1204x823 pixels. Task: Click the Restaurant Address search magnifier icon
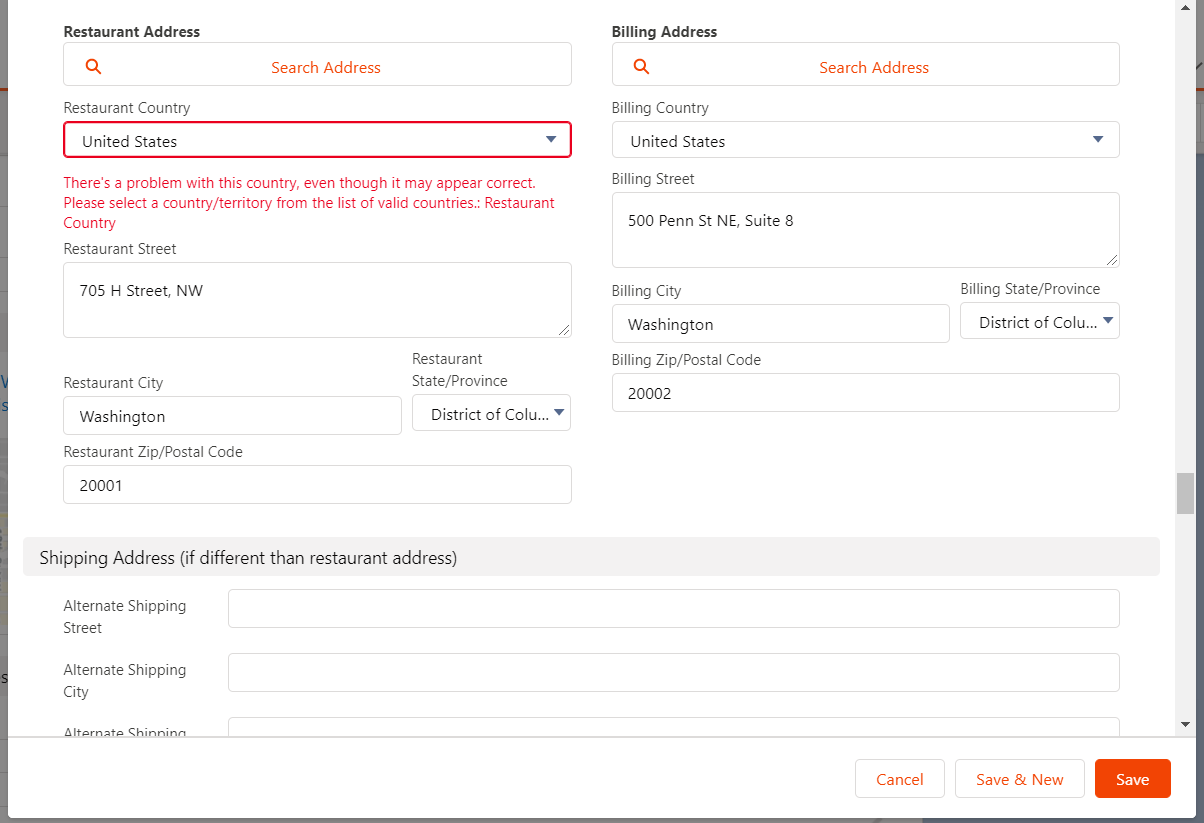pos(93,67)
